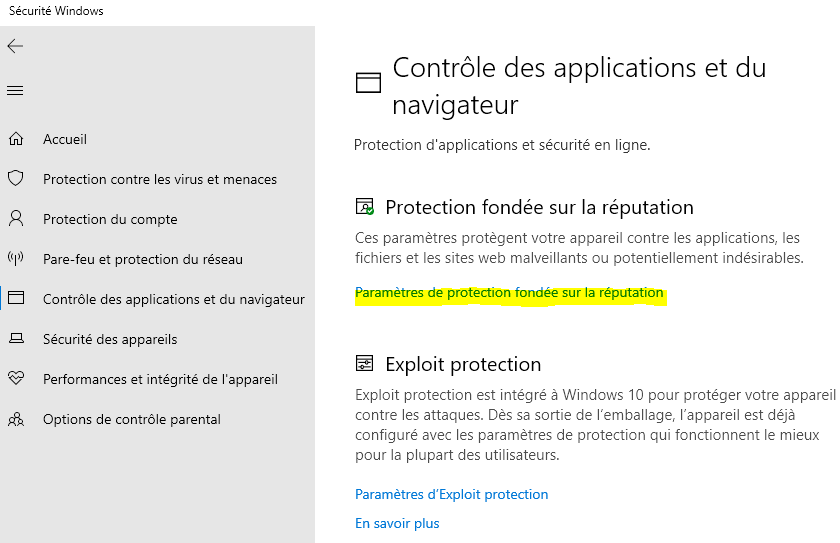Open Accueil in the sidebar
The height and width of the screenshot is (543, 840).
(65, 139)
